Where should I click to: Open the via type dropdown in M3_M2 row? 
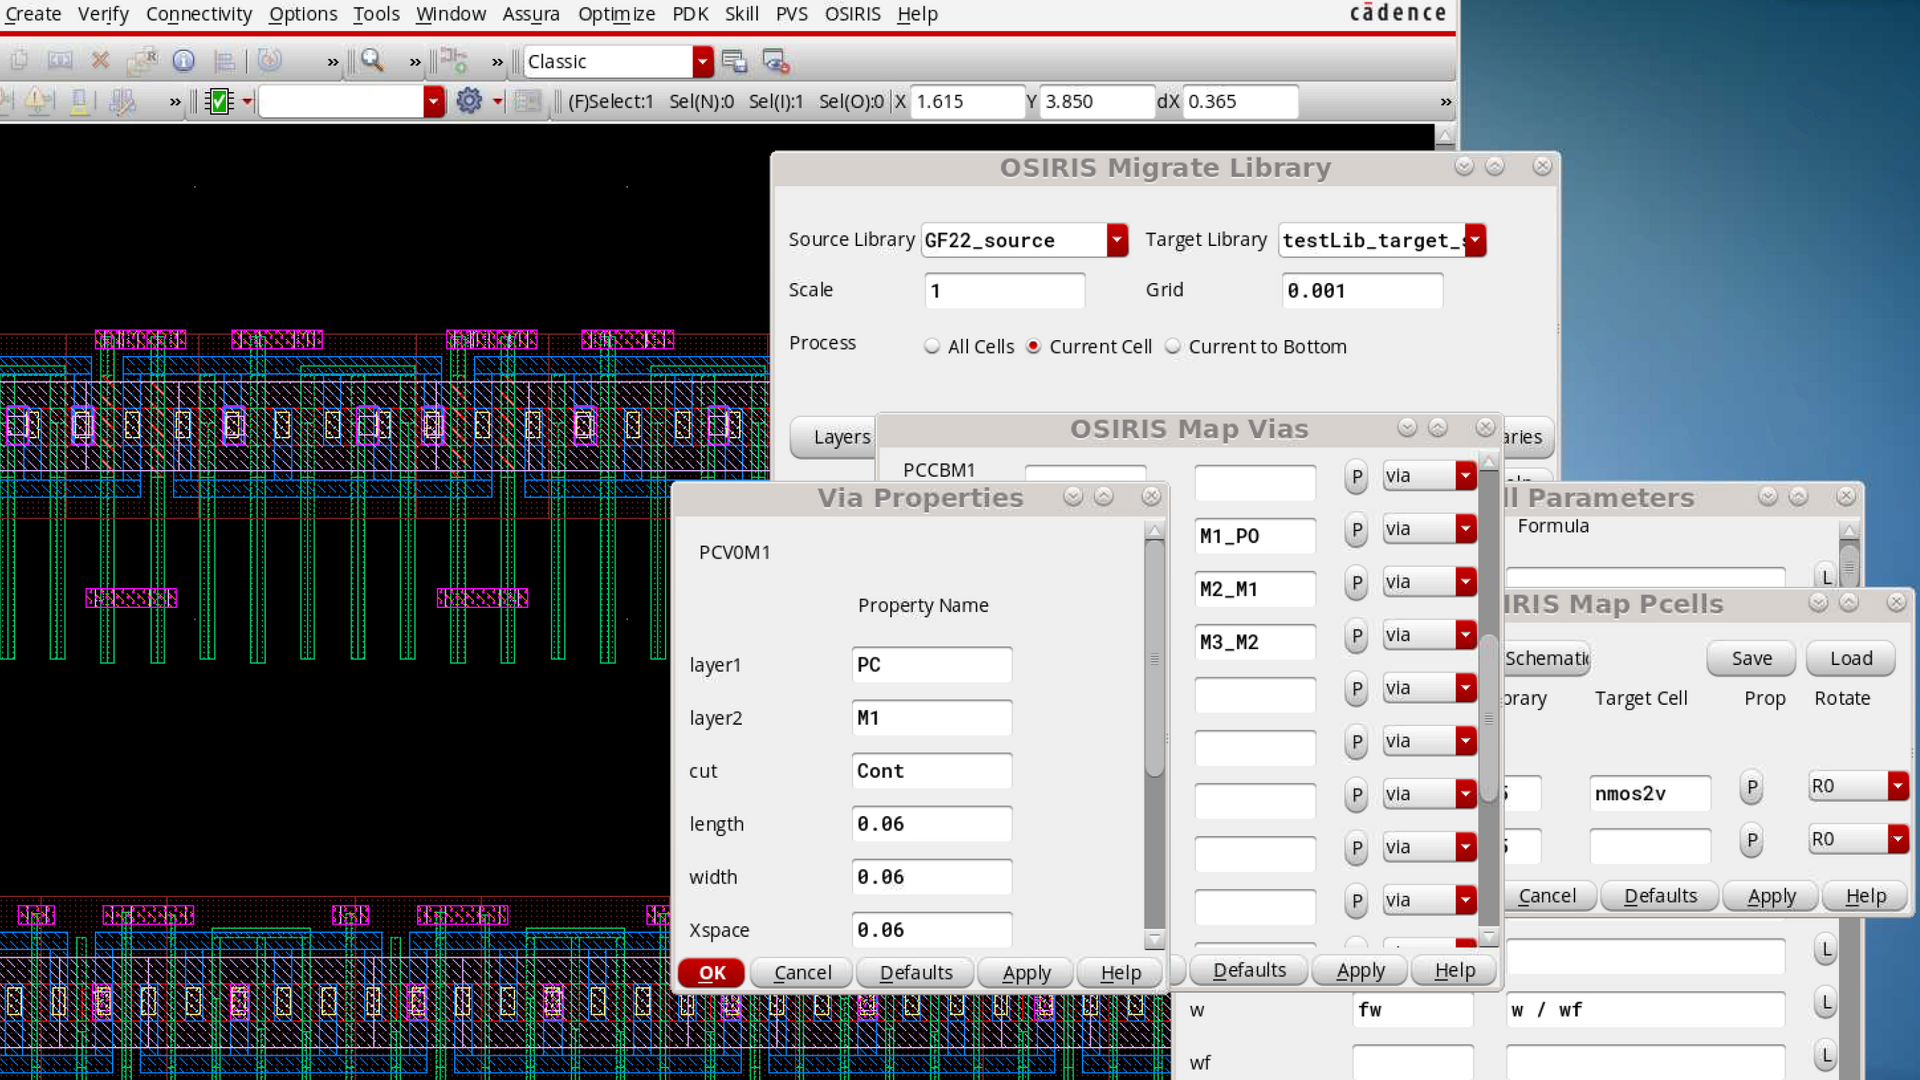coord(1465,635)
